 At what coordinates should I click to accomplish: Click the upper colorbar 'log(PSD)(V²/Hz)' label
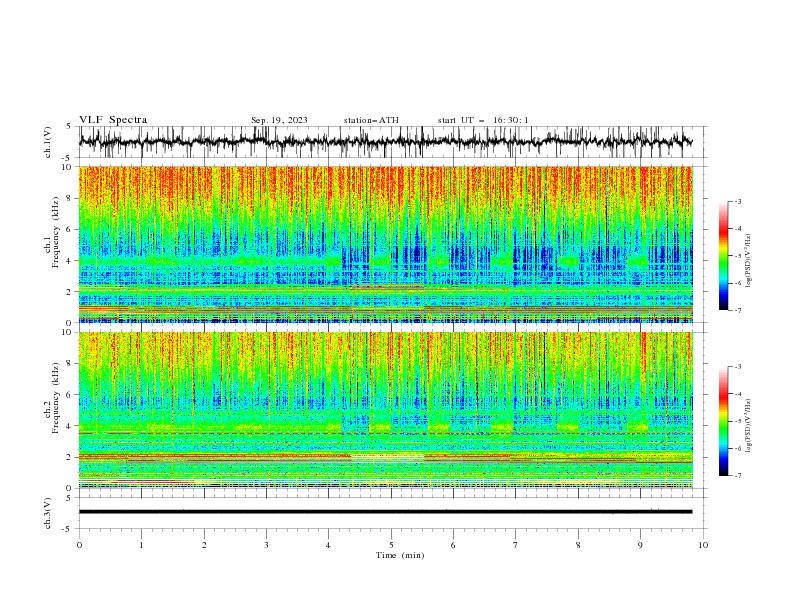tap(749, 261)
